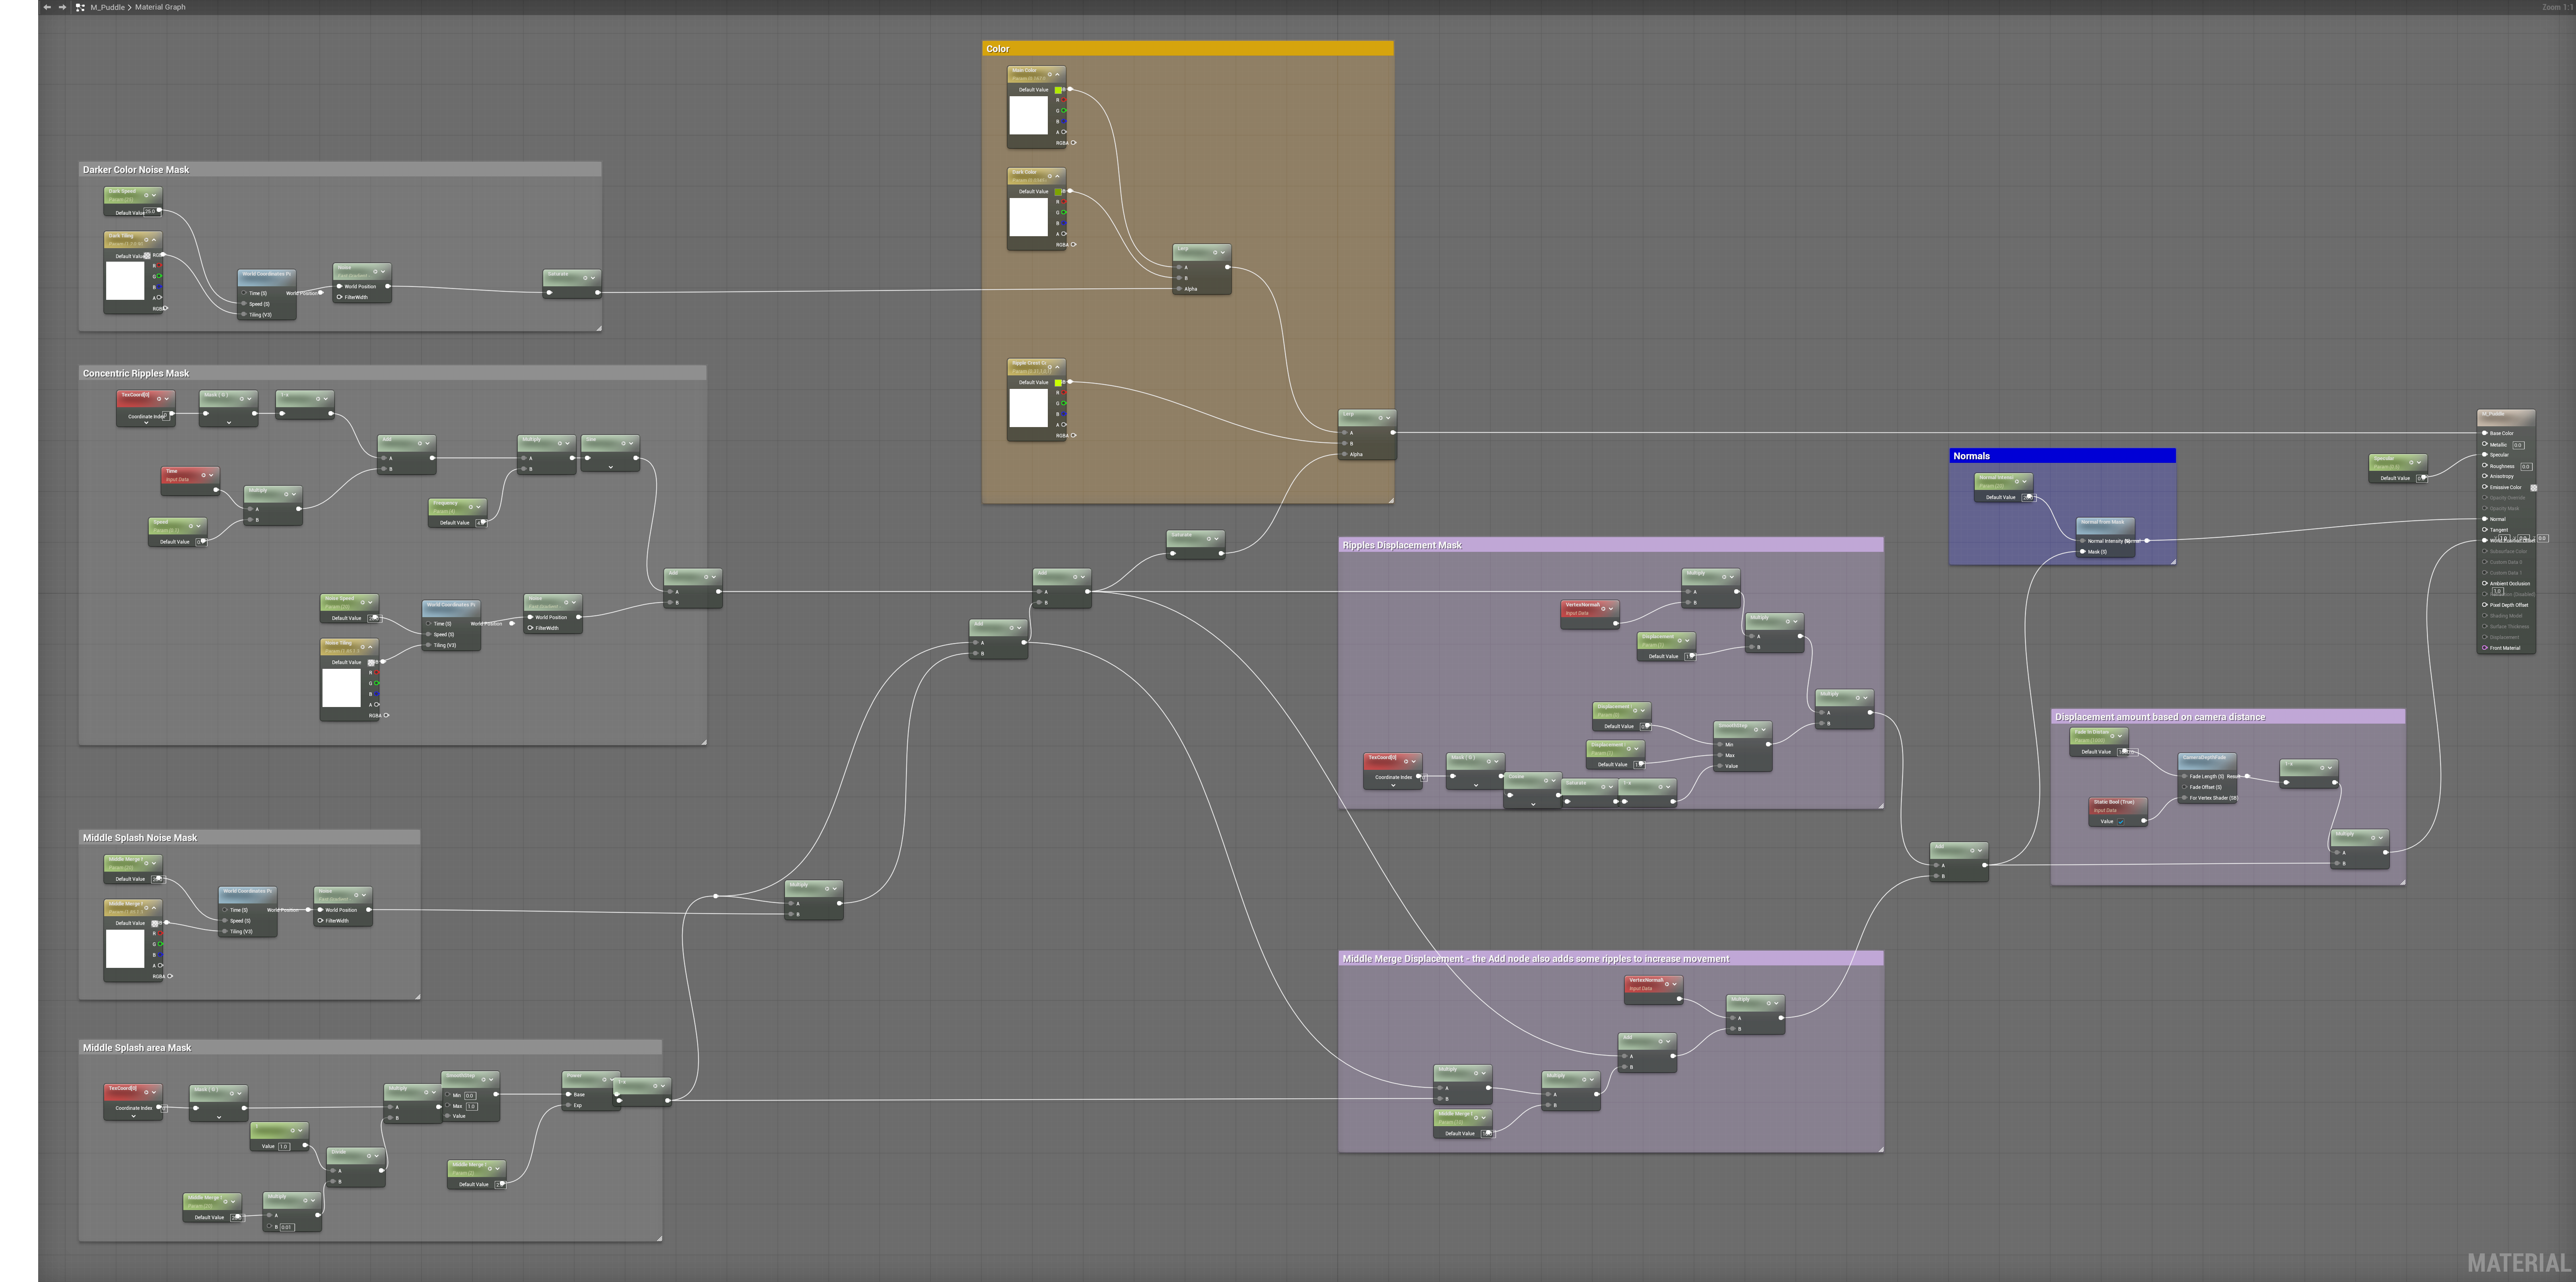Screen dimensions: 2576x1282
Task: Click the Time (S) pin on World Coordinates in Darker Color Noise Mask
Action: (244, 293)
